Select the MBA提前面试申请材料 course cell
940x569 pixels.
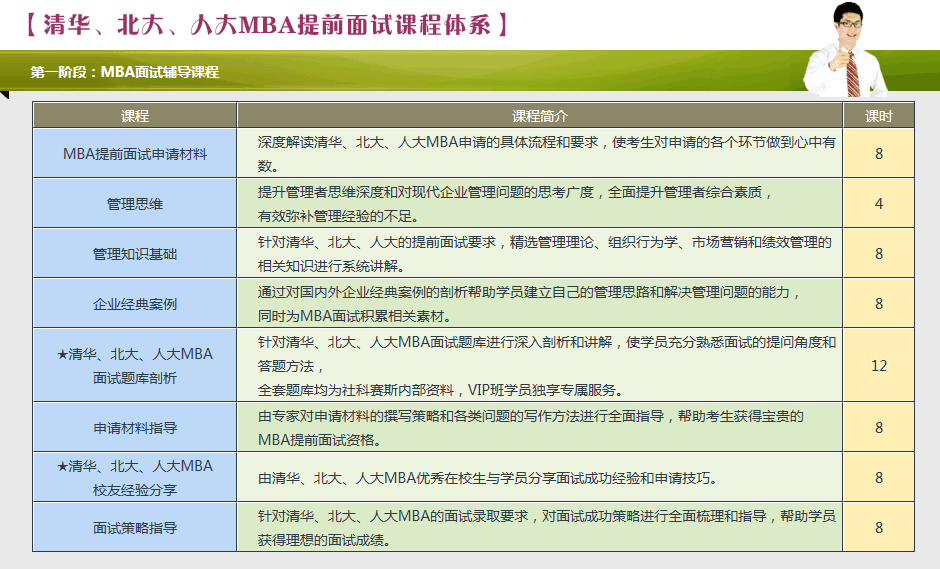pos(135,153)
